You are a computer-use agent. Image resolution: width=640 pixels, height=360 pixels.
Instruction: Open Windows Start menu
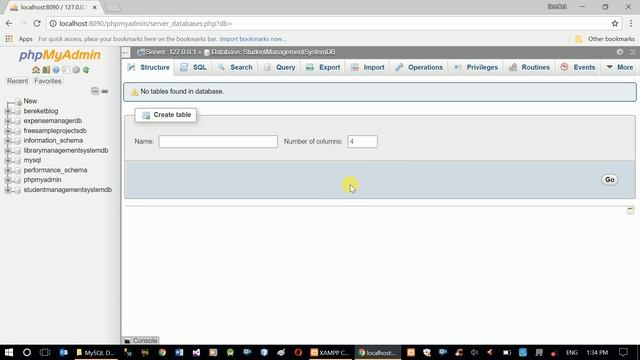point(9,352)
